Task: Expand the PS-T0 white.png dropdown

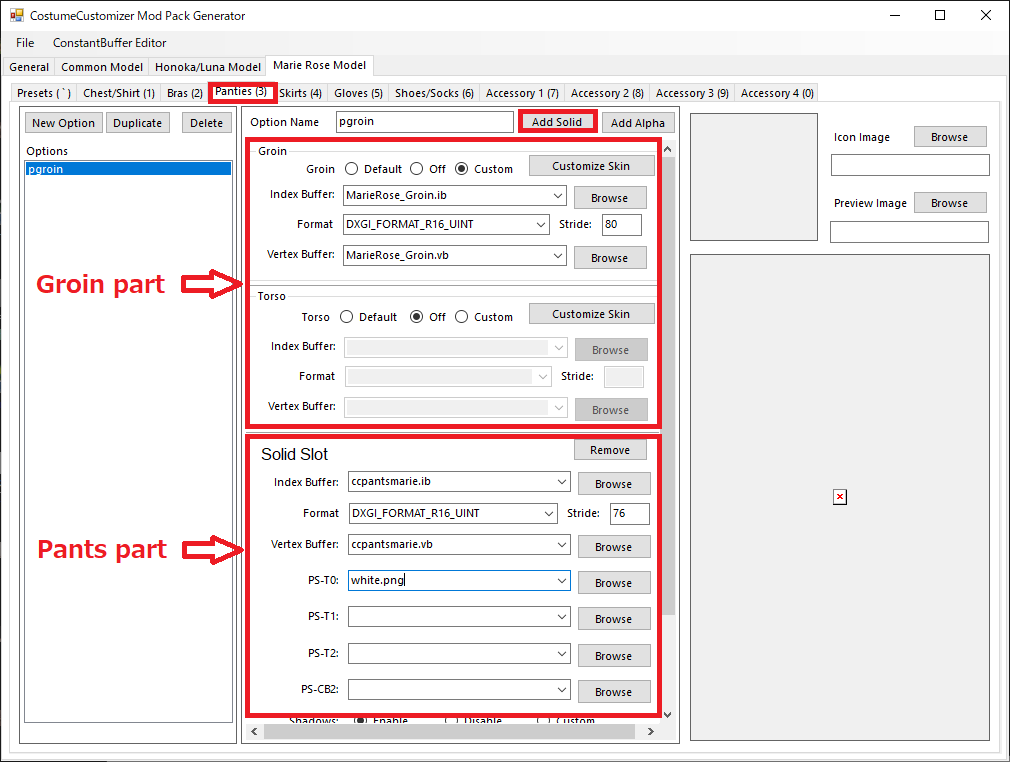Action: (562, 580)
